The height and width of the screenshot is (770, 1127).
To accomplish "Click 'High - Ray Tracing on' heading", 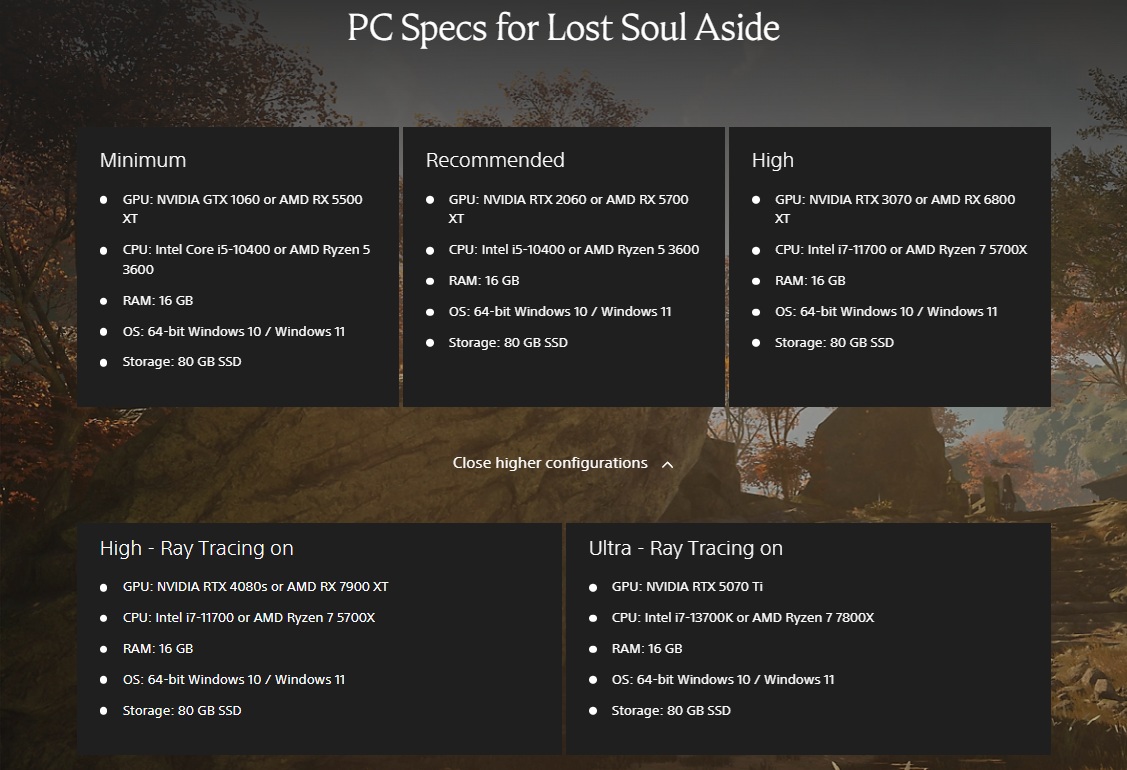I will click(196, 548).
